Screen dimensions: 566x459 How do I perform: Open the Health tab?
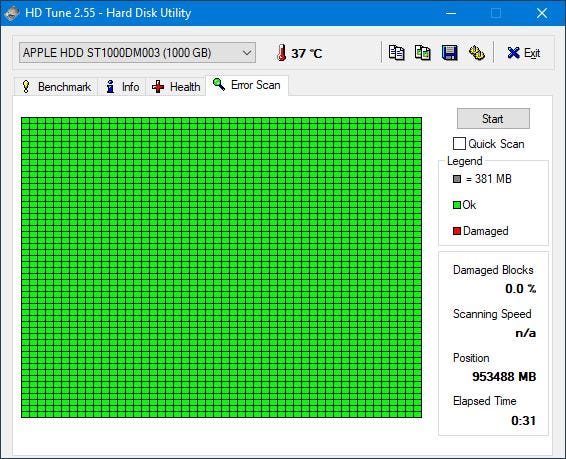176,87
